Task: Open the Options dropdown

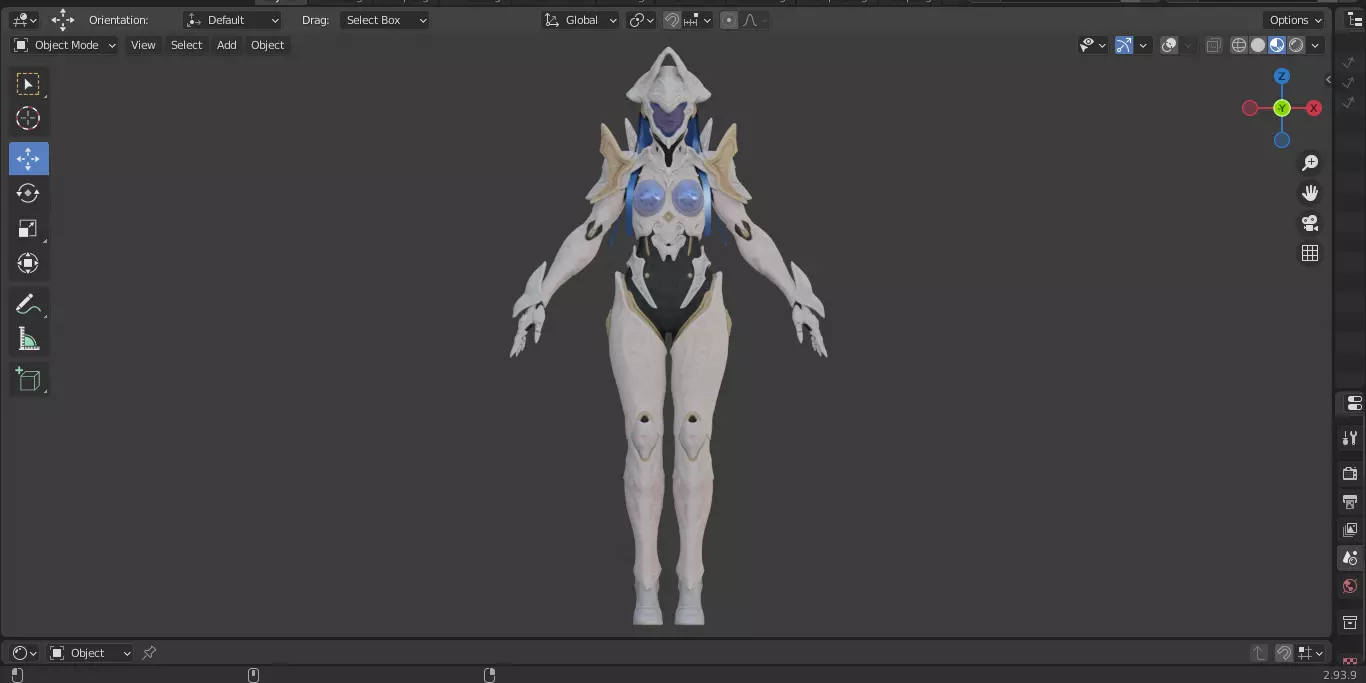Action: point(1296,20)
